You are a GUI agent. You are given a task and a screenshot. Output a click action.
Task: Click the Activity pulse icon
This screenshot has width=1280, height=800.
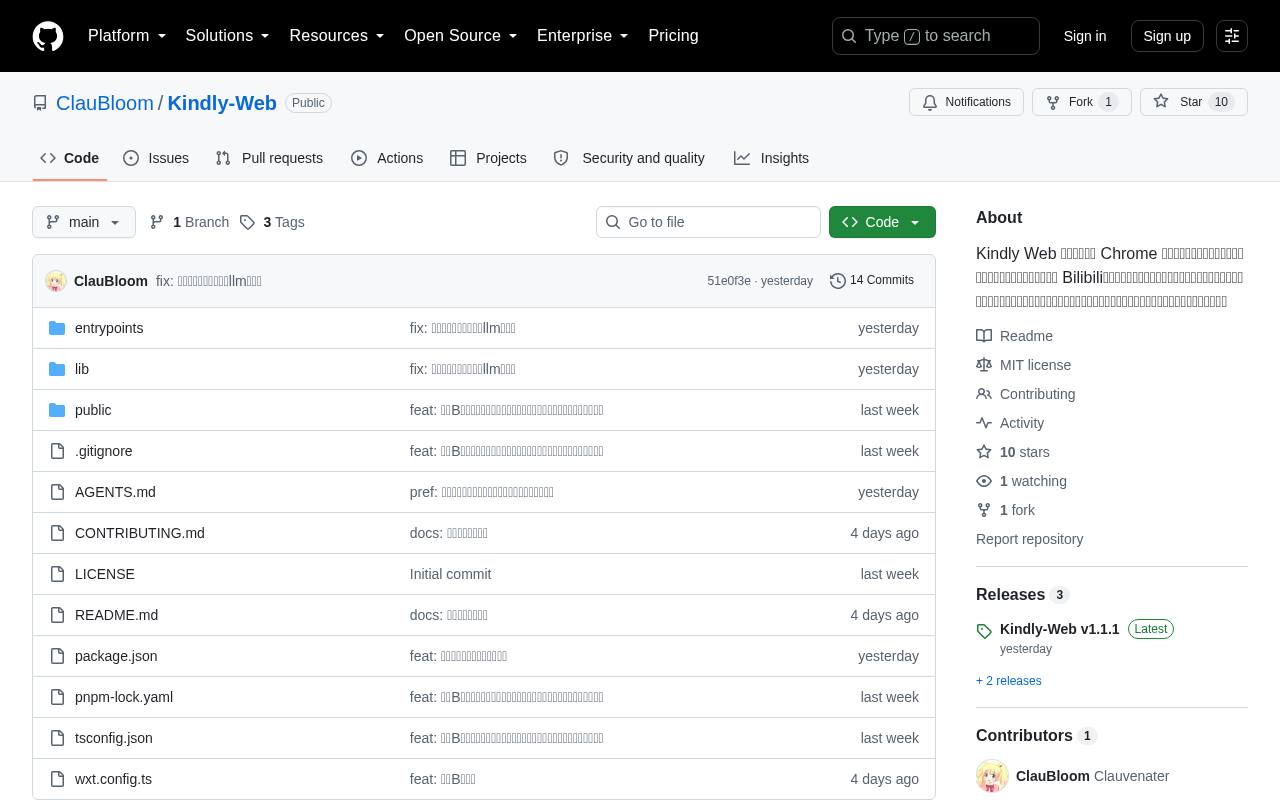[984, 423]
